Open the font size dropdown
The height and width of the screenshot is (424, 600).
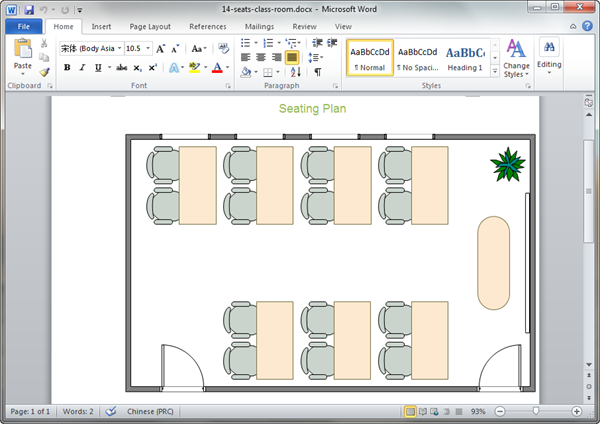pos(147,48)
